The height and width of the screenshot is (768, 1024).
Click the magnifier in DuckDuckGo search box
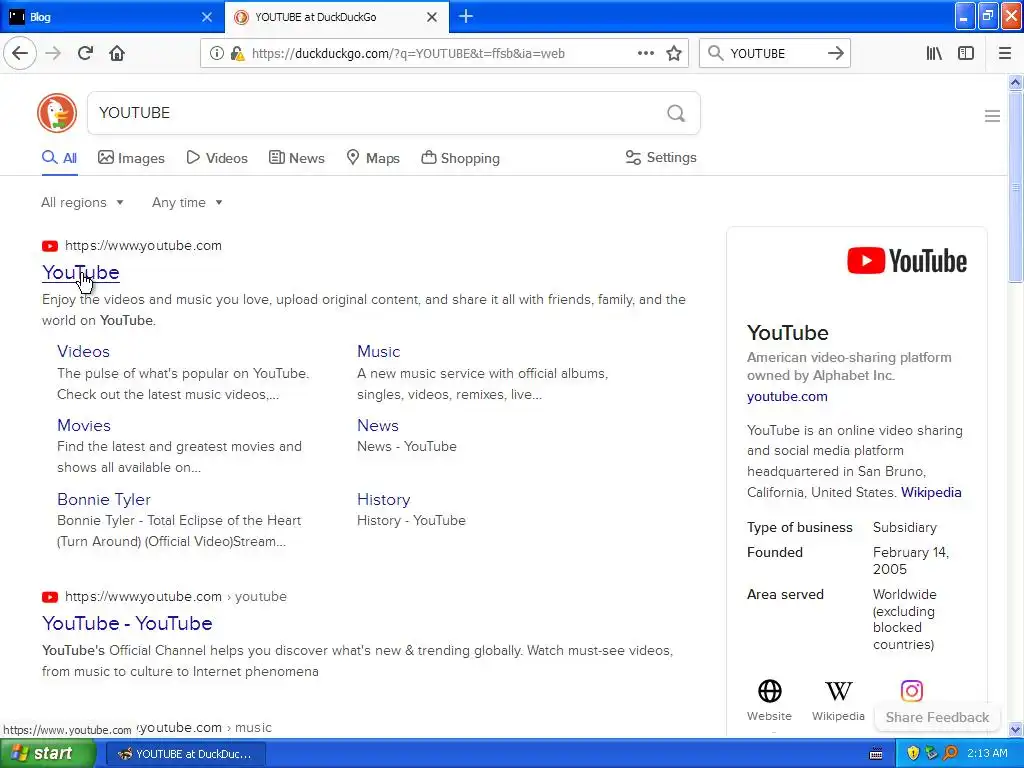(x=676, y=114)
